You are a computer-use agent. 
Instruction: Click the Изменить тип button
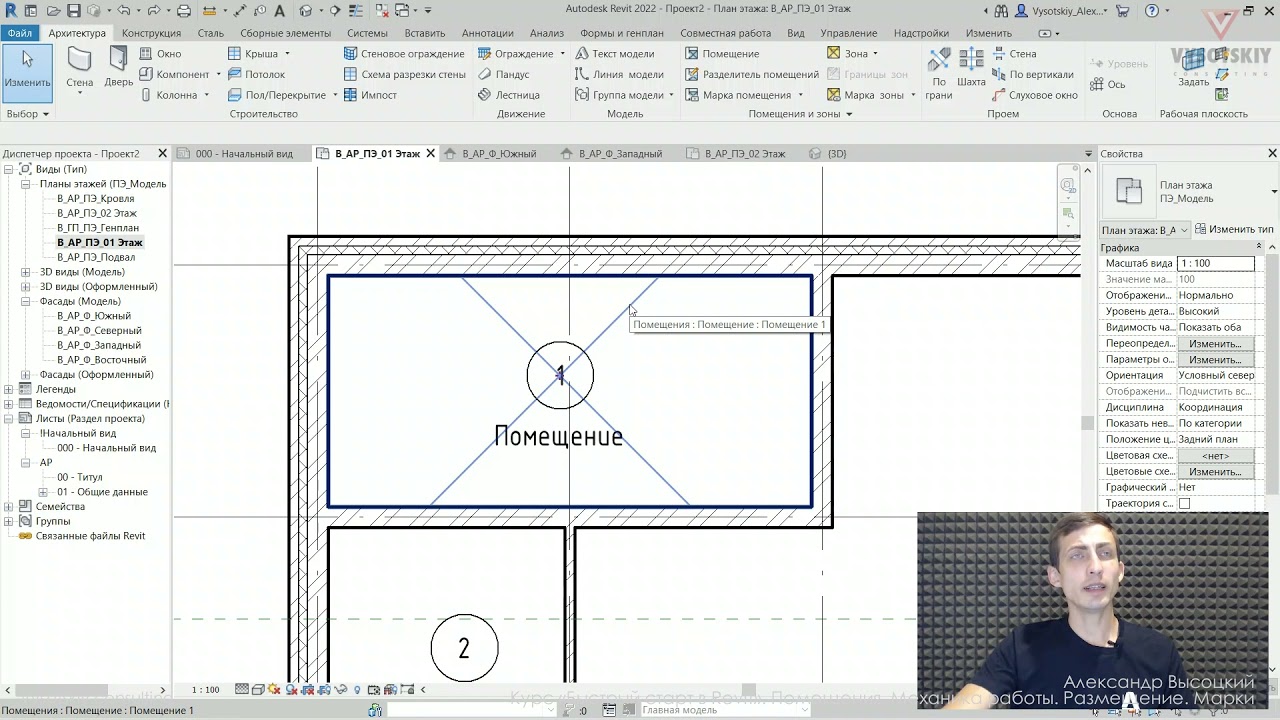1234,230
